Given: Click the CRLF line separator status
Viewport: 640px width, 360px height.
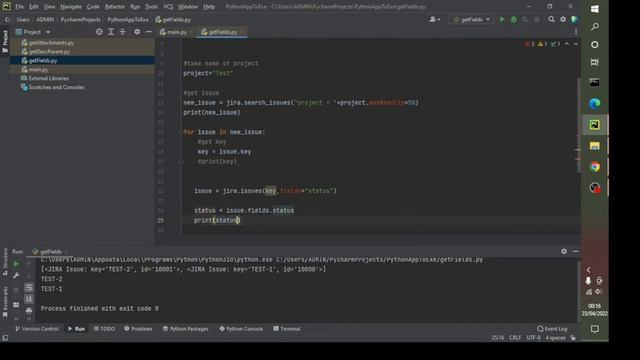Looking at the screenshot, I should coord(515,338).
